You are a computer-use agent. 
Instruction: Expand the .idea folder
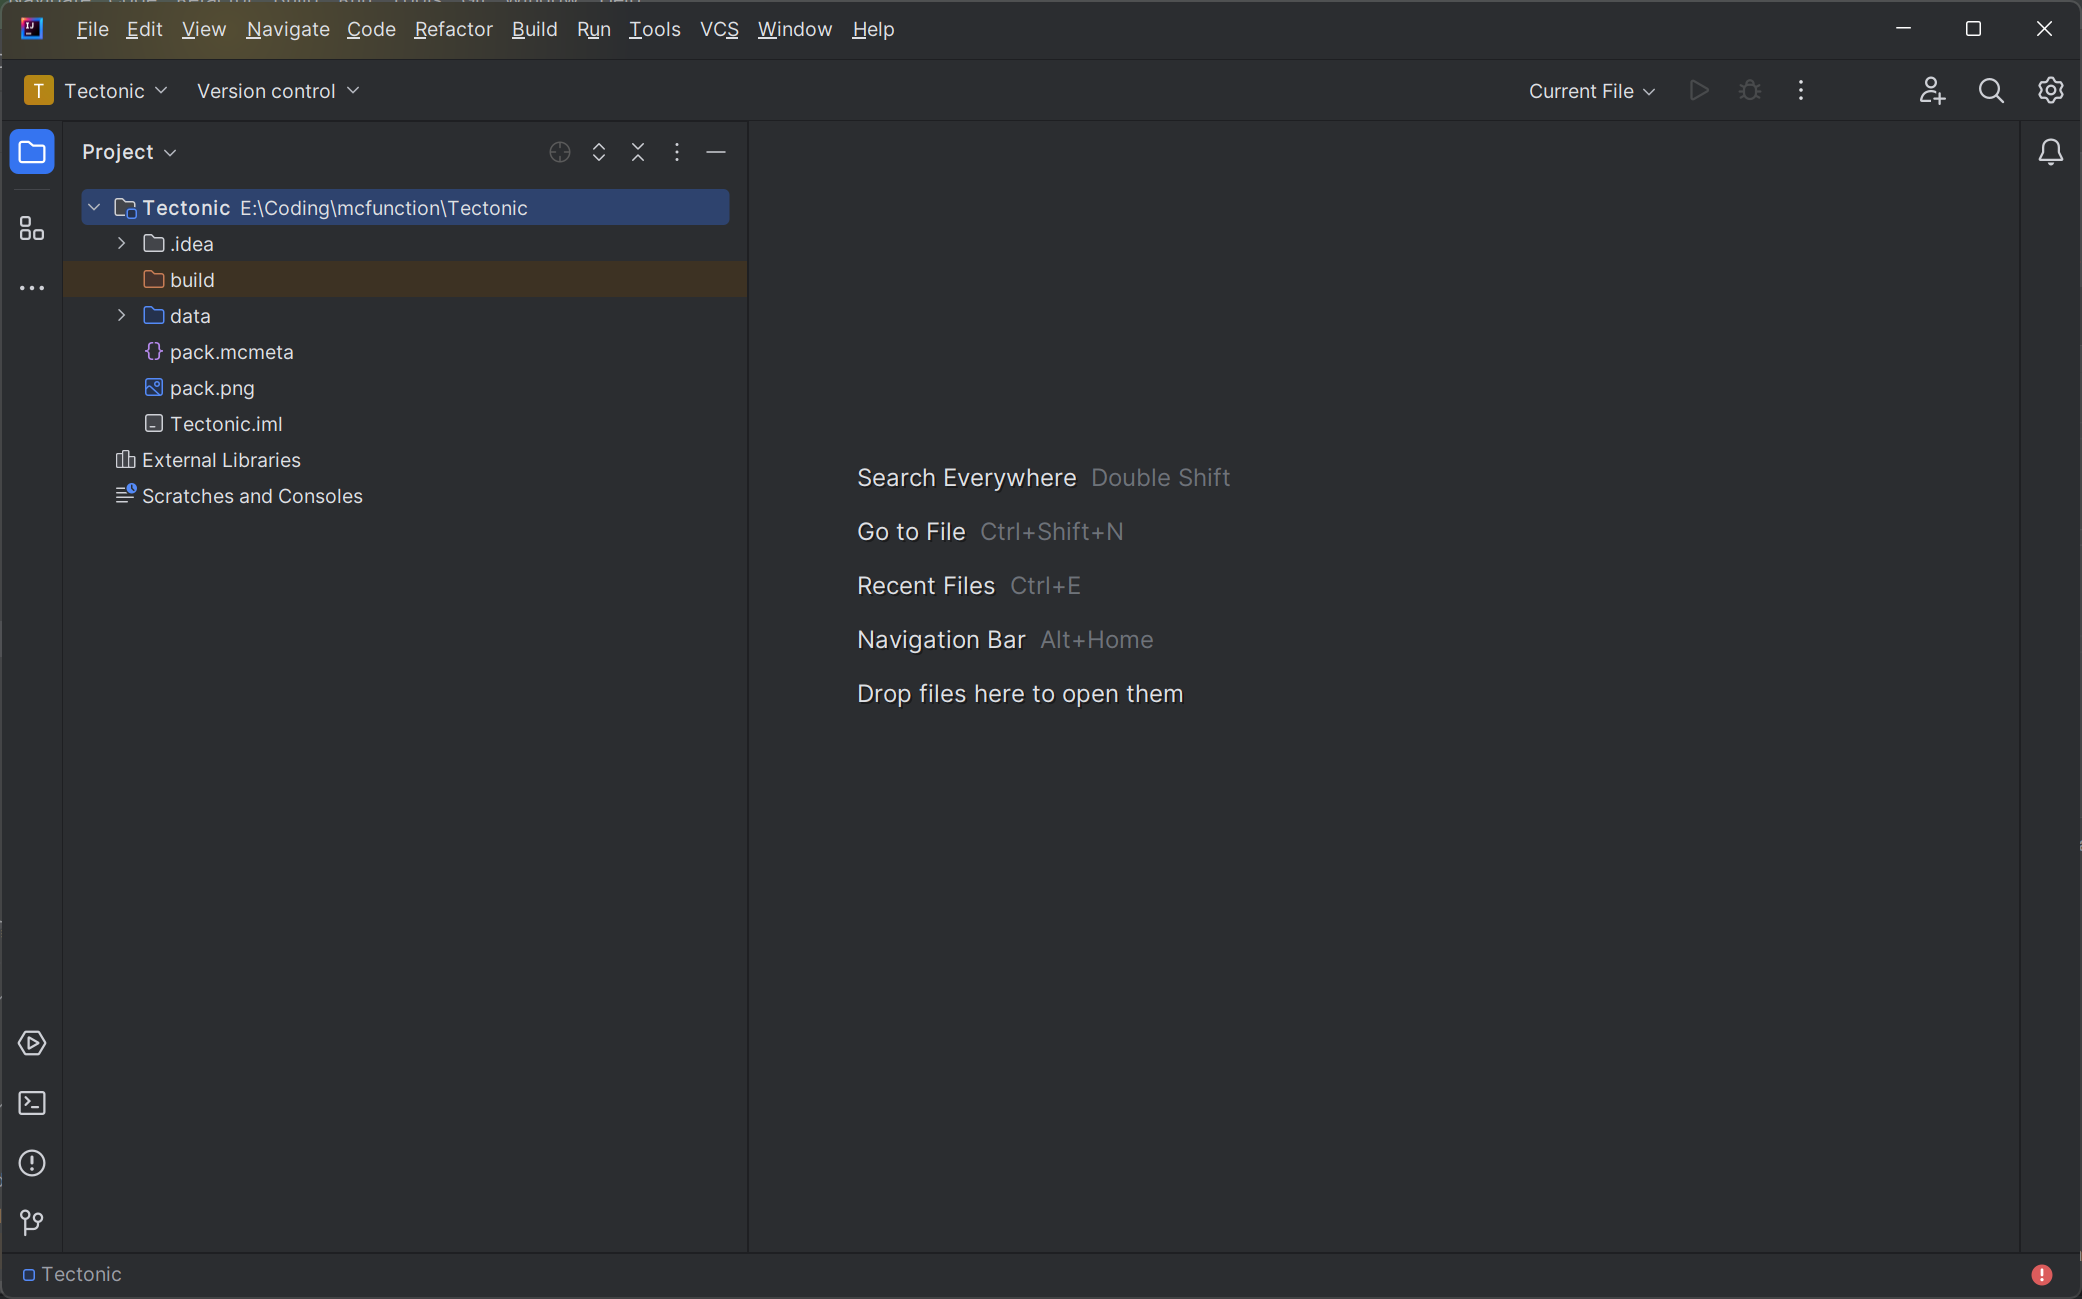[122, 244]
